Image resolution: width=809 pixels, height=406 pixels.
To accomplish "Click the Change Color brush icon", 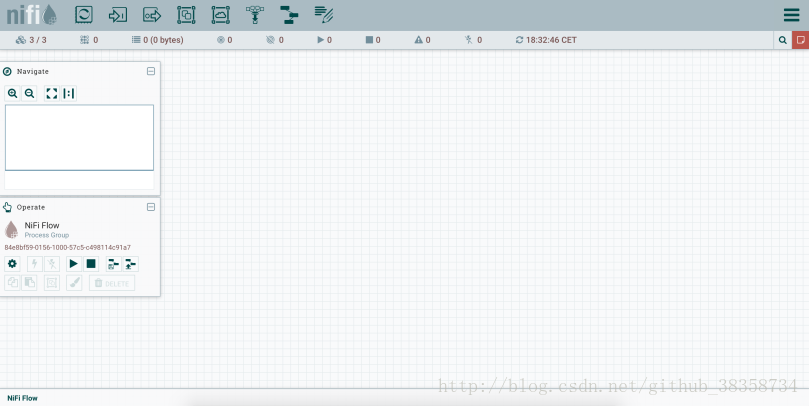I will click(74, 283).
